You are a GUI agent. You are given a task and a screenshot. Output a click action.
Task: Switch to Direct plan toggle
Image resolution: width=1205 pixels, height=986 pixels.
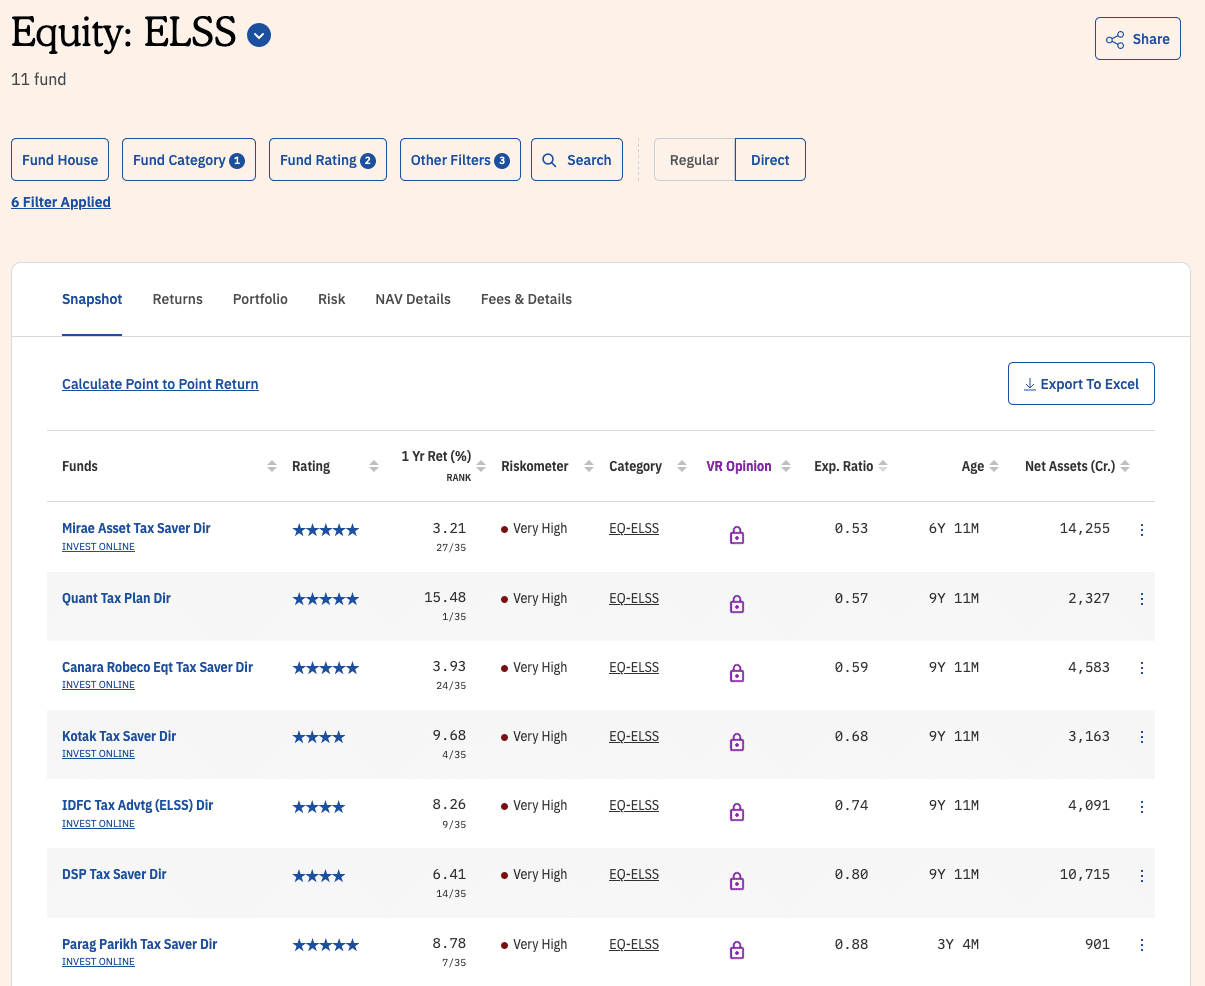770,160
